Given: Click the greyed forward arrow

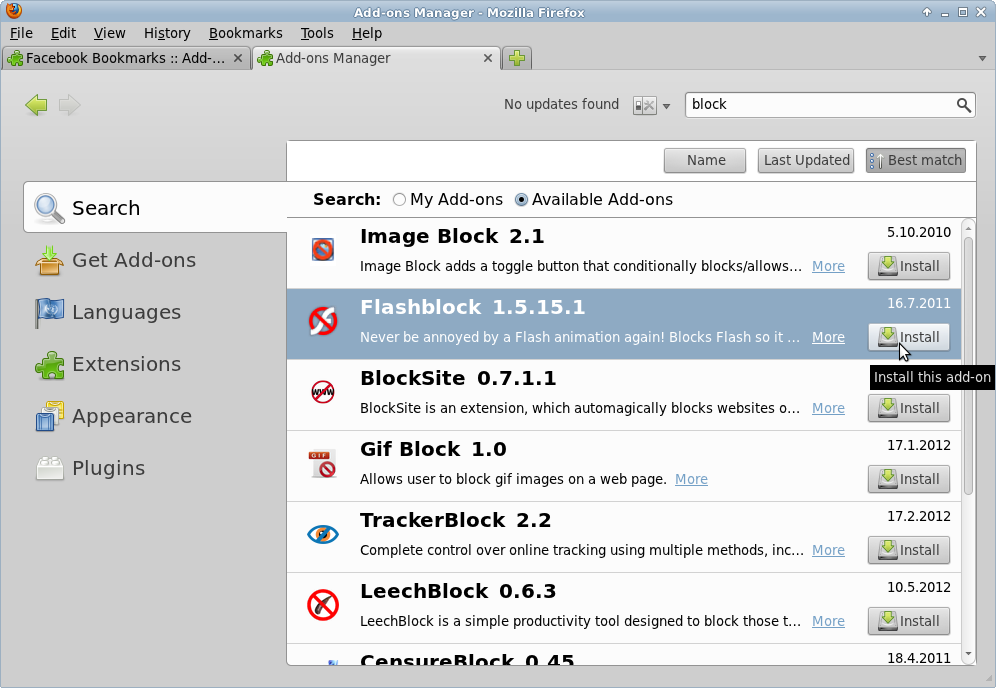Looking at the screenshot, I should click(x=69, y=105).
